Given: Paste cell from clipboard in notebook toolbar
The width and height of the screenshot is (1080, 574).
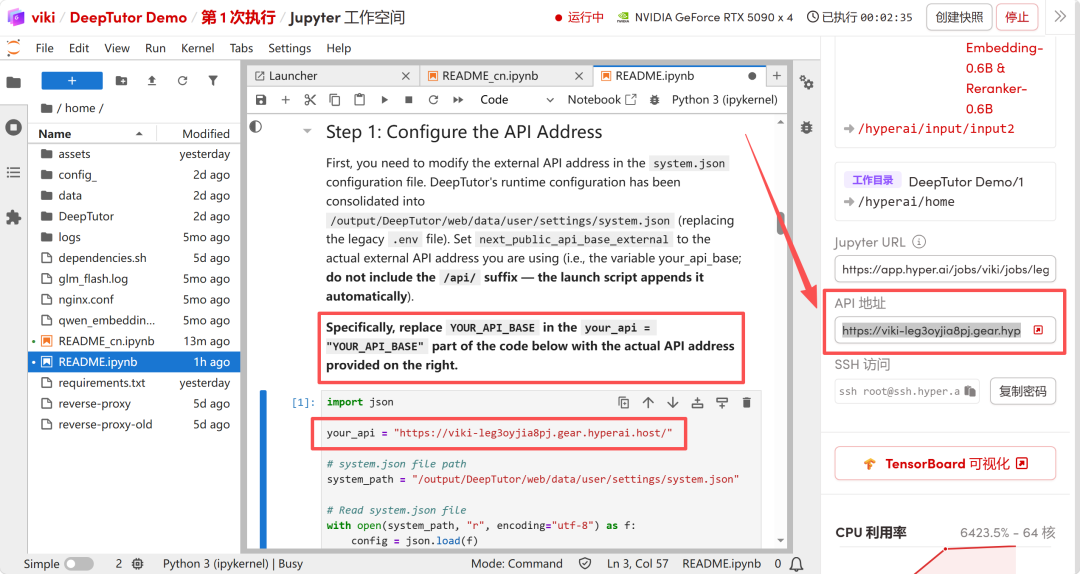Looking at the screenshot, I should click(x=360, y=100).
